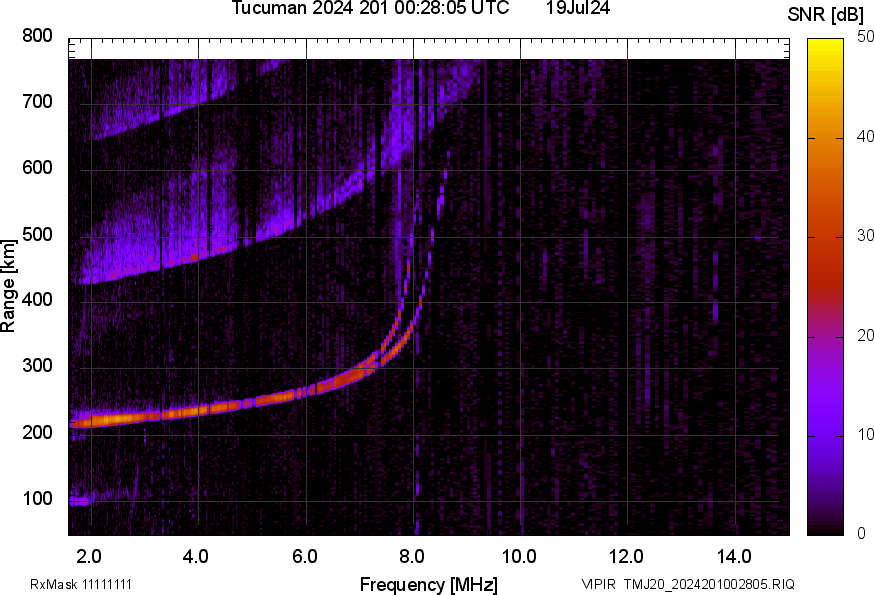The height and width of the screenshot is (595, 874).
Task: Click the SNR [dB] colorbar label
Action: pyautogui.click(x=824, y=12)
